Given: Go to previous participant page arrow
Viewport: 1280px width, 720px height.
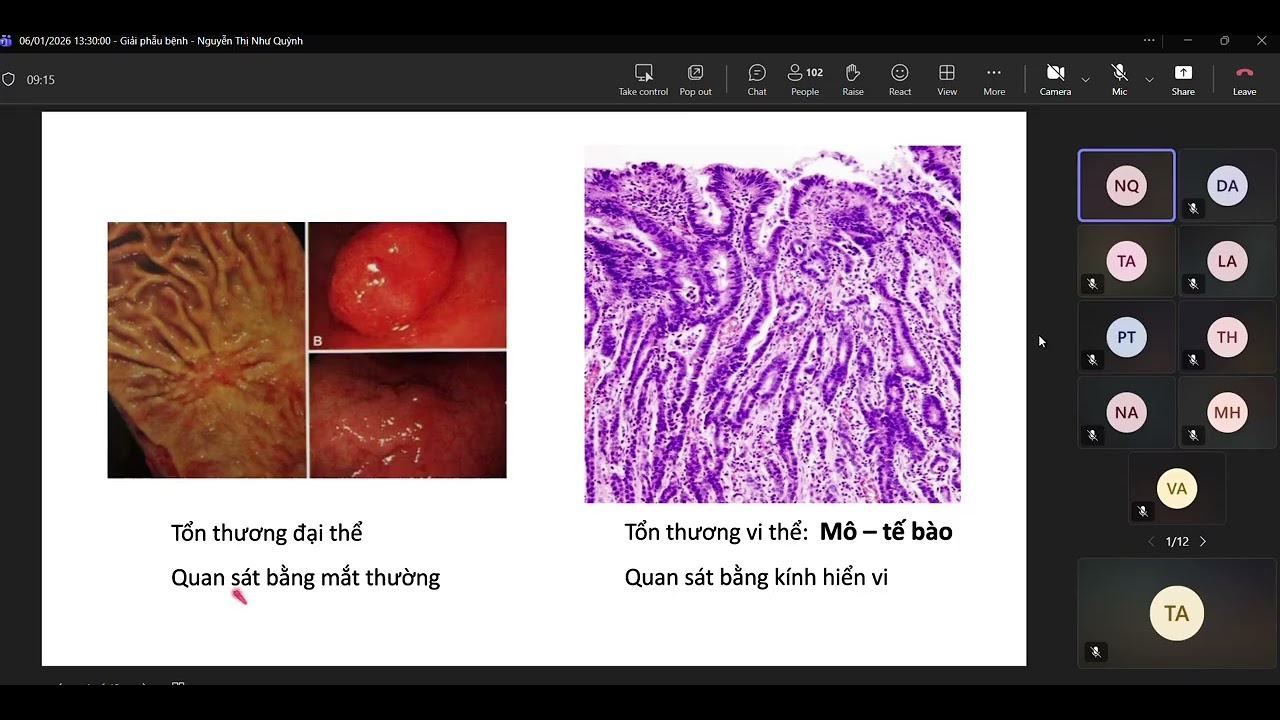Looking at the screenshot, I should pos(1151,541).
